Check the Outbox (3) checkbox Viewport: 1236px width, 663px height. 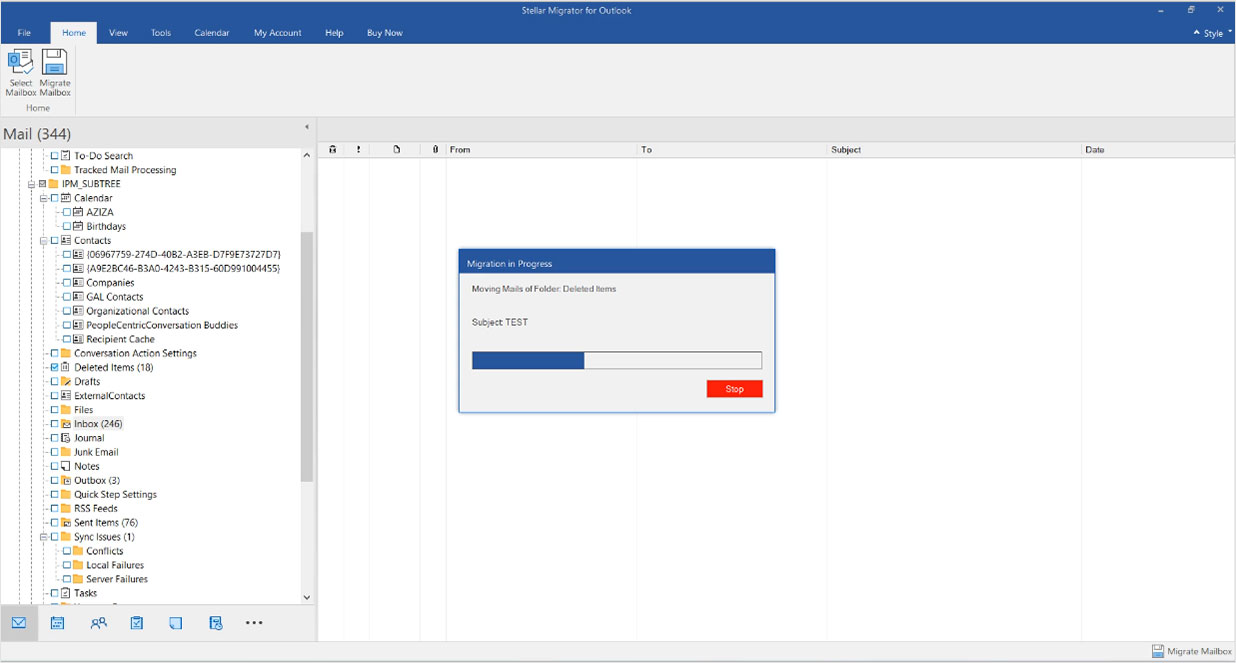pyautogui.click(x=54, y=480)
